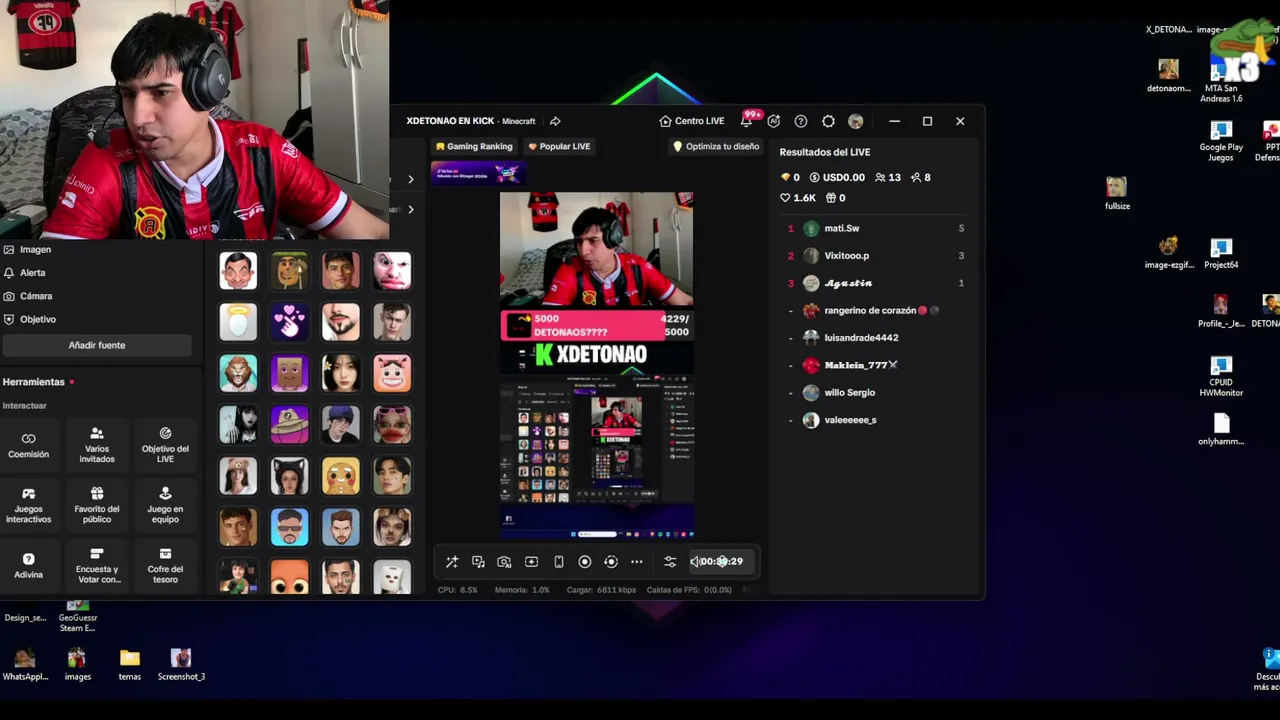The width and height of the screenshot is (1280, 720).
Task: Select the Alerta source
Action: coord(25,273)
